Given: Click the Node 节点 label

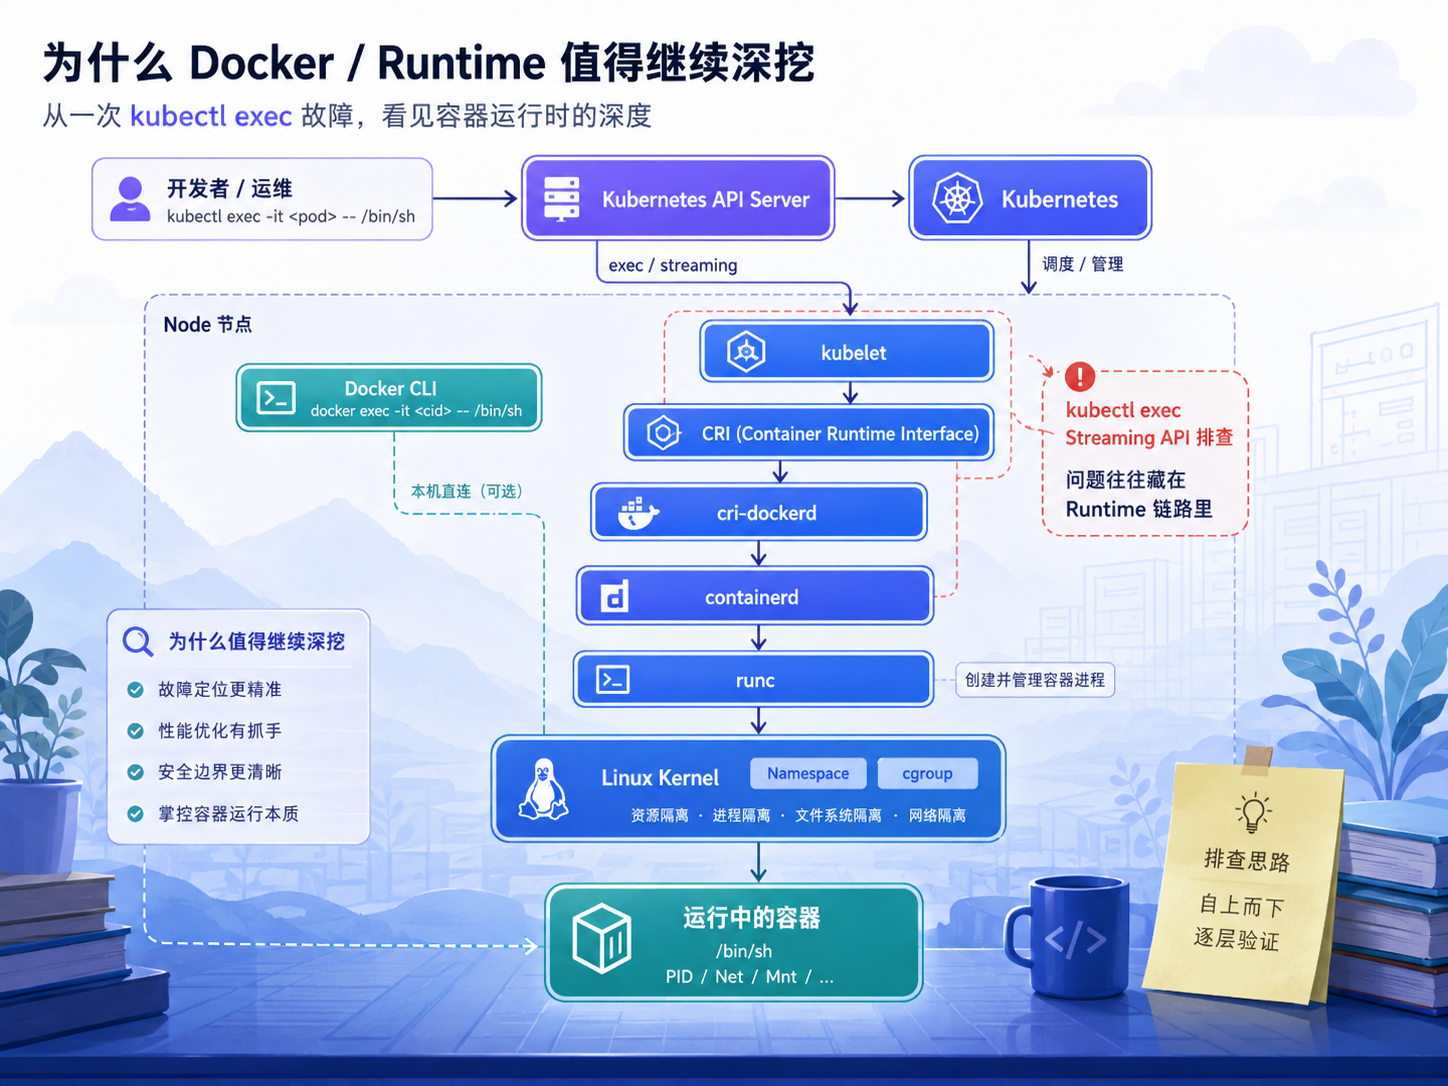Looking at the screenshot, I should click(208, 324).
